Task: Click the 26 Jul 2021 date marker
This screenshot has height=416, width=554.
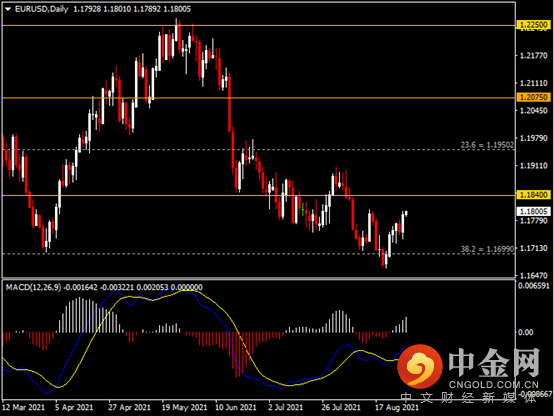Action: [x=341, y=408]
